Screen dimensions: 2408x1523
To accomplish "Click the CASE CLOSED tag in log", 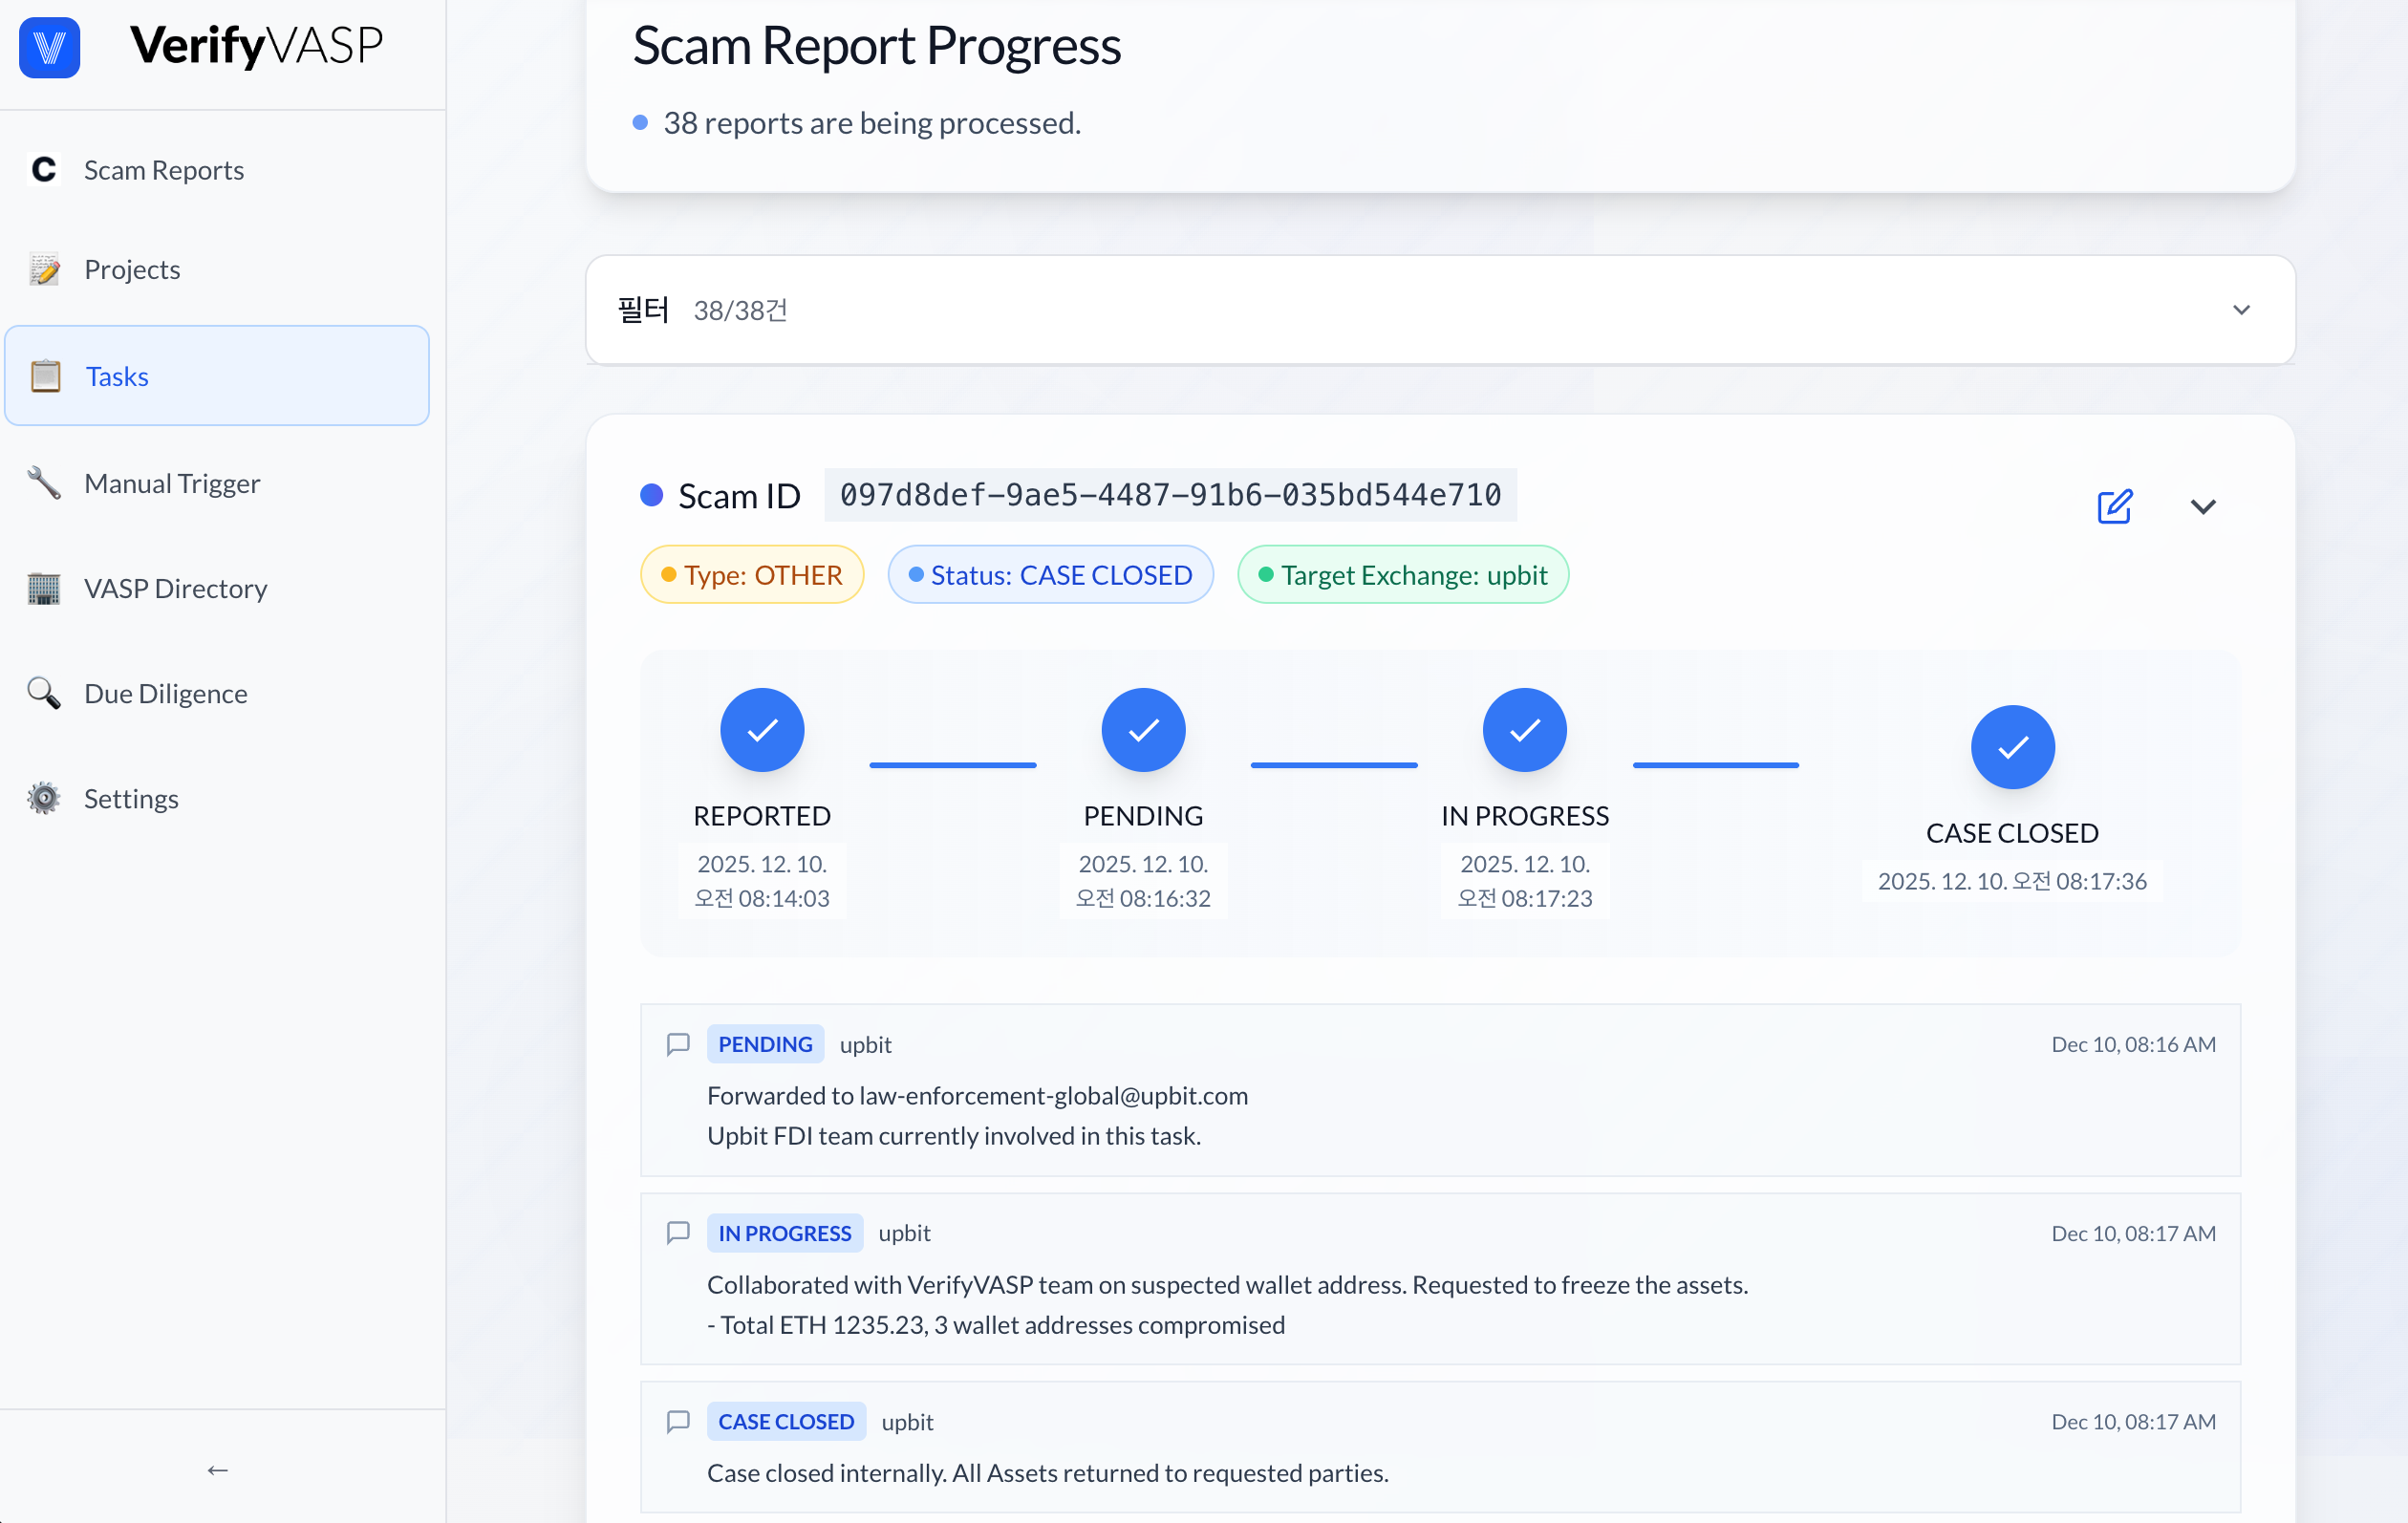I will (786, 1422).
